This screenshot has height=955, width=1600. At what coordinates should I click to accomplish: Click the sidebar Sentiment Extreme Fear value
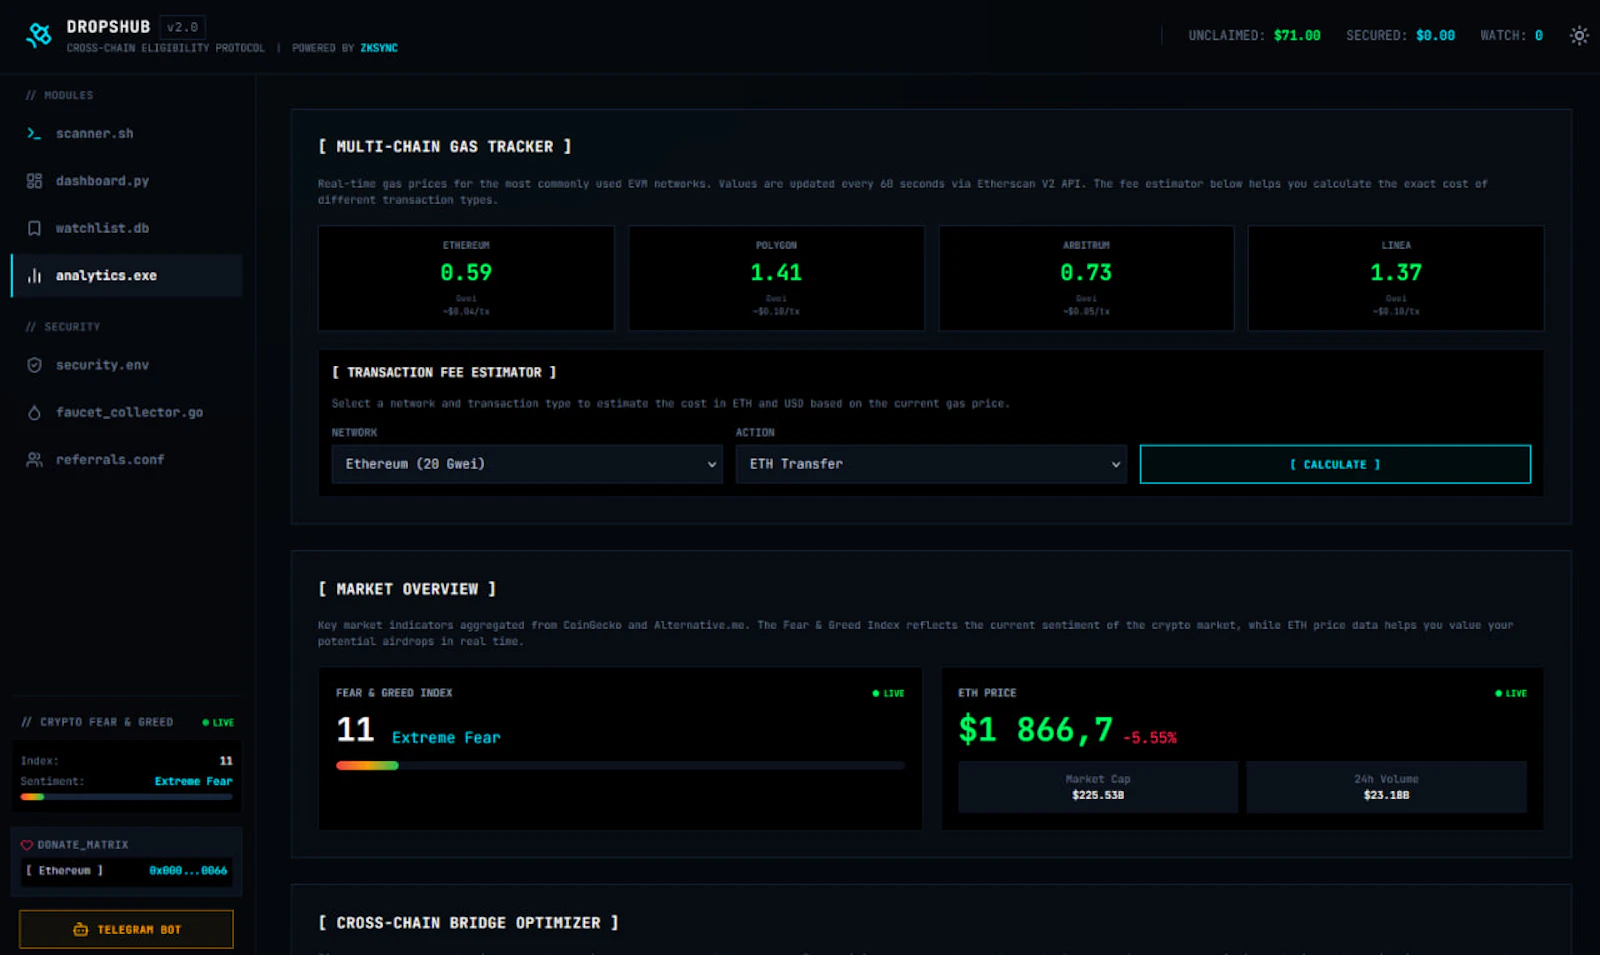pyautogui.click(x=193, y=781)
